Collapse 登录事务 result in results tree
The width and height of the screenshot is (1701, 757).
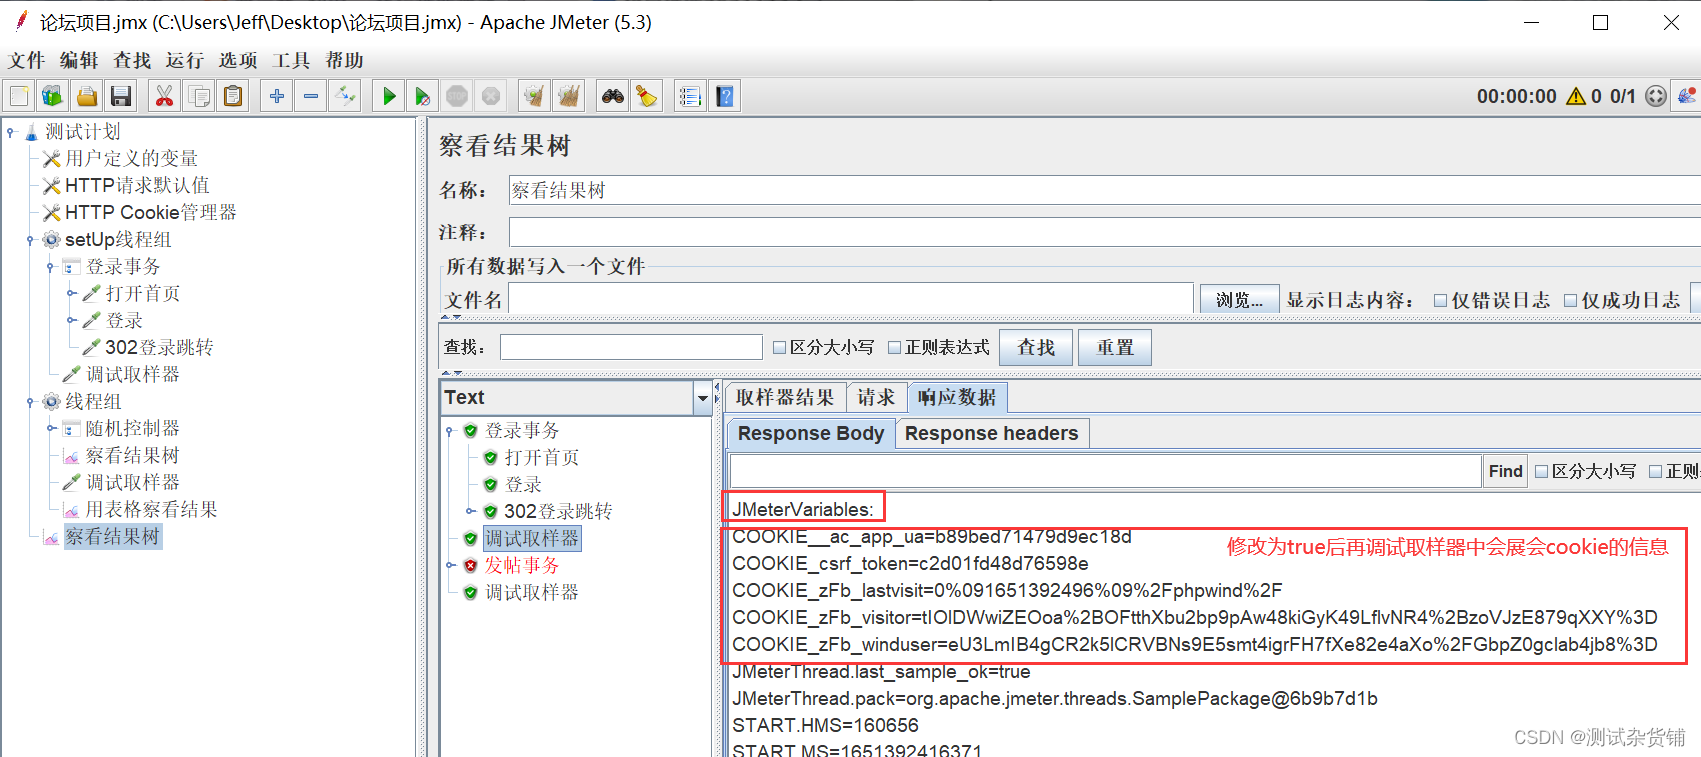click(450, 431)
